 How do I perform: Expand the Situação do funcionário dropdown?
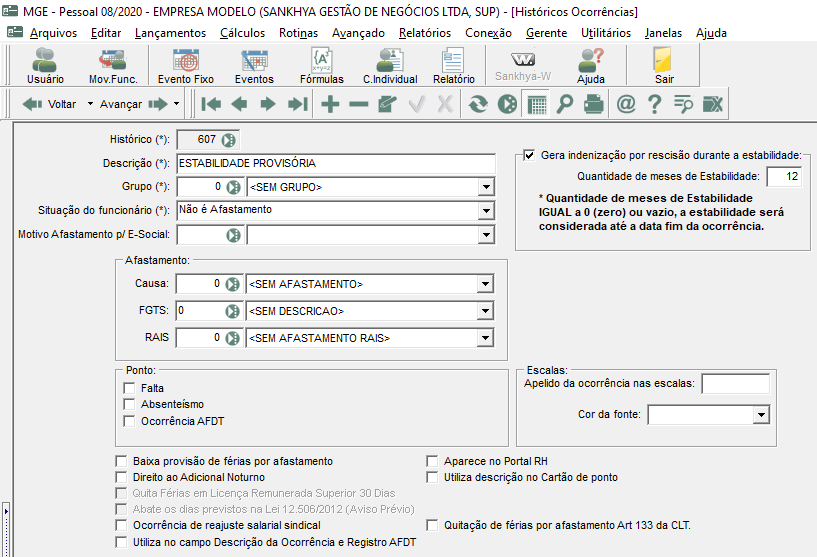point(486,211)
